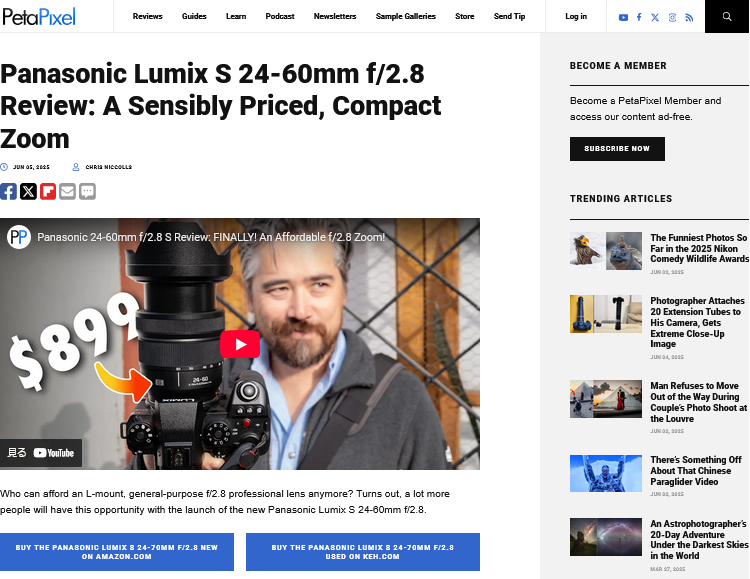750x579 pixels.
Task: Open PetaPixel Facebook icon in header
Action: click(639, 17)
